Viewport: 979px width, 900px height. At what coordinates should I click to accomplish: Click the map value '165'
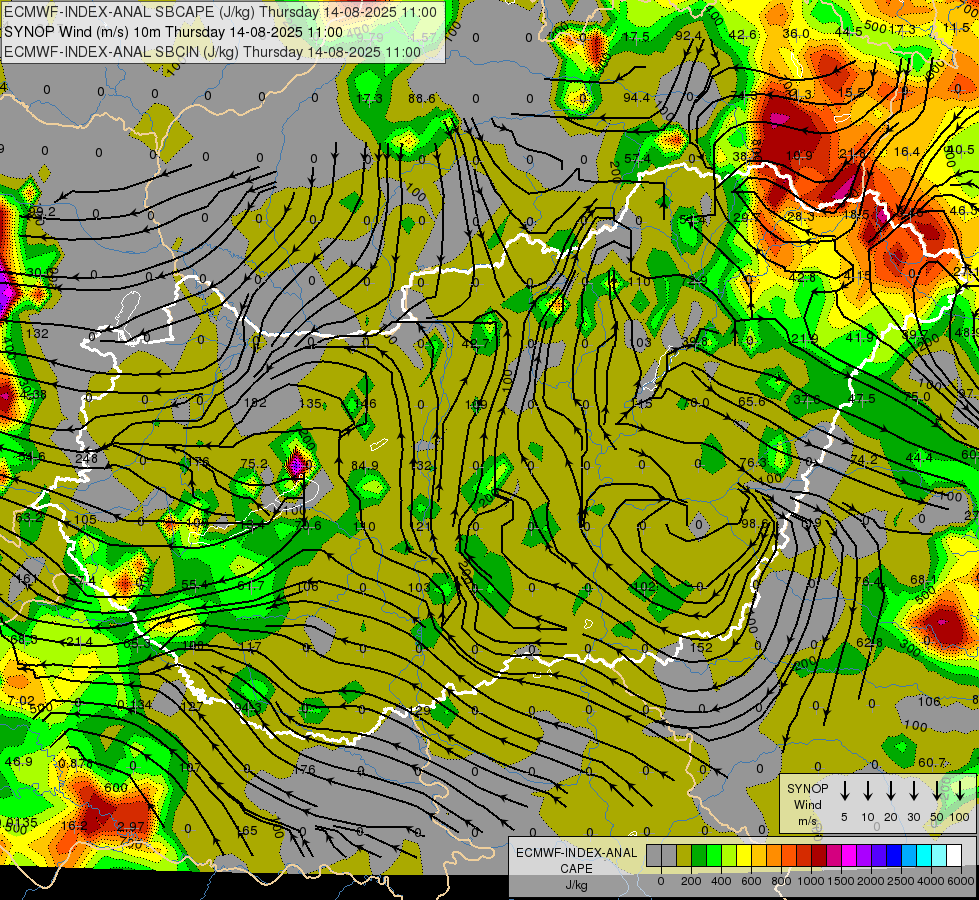(247, 831)
